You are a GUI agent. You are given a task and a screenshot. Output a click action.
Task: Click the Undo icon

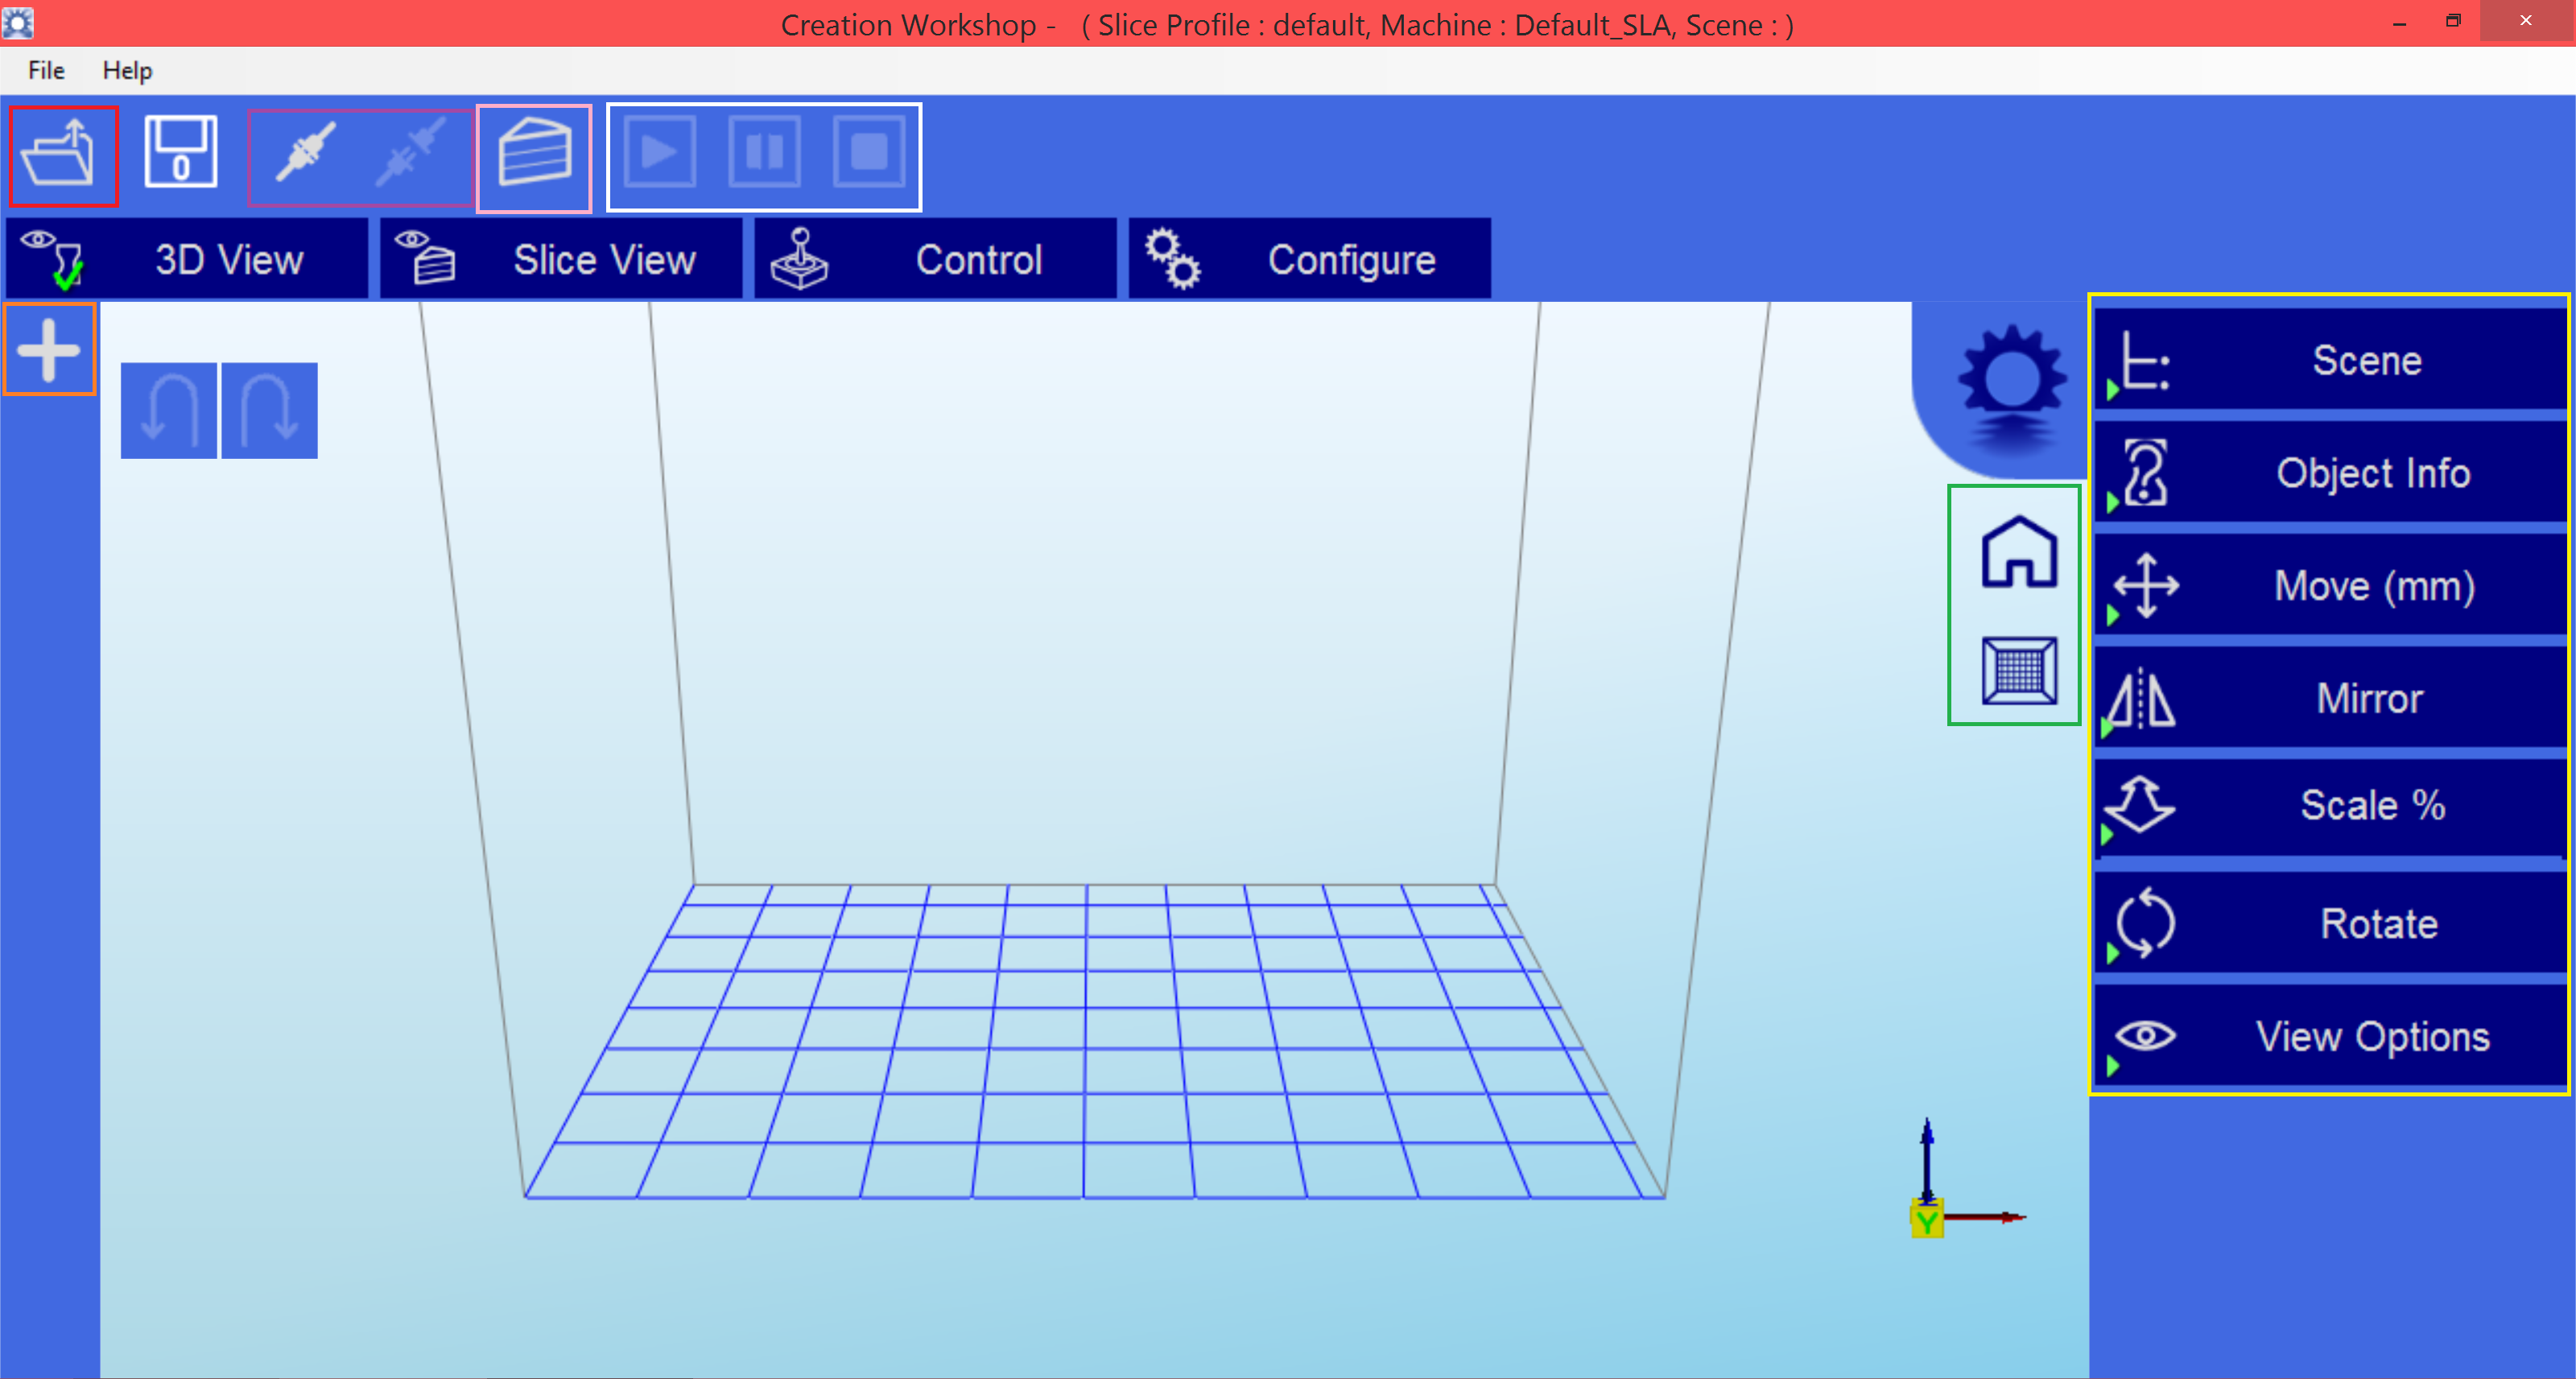(x=171, y=409)
